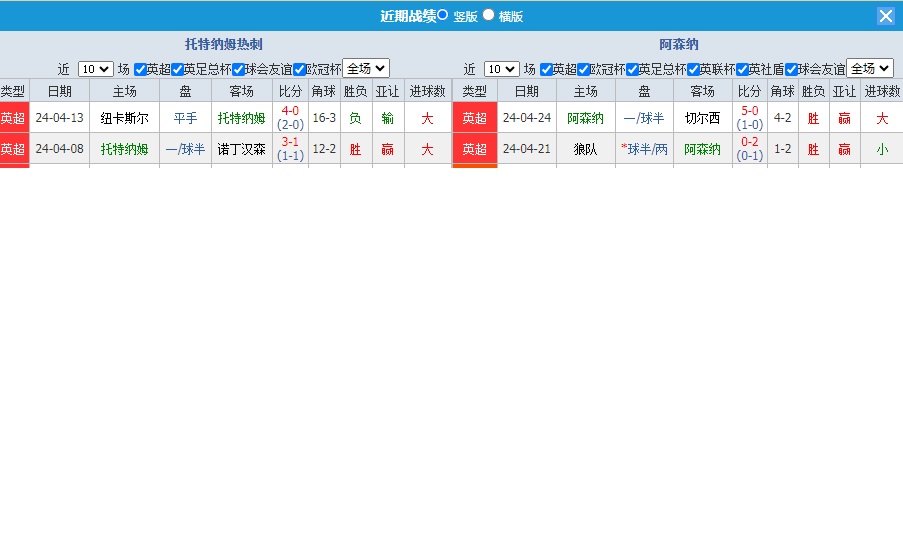This screenshot has width=903, height=540.
Task: Open Tottenham's 全场 dropdown
Action: [366, 69]
